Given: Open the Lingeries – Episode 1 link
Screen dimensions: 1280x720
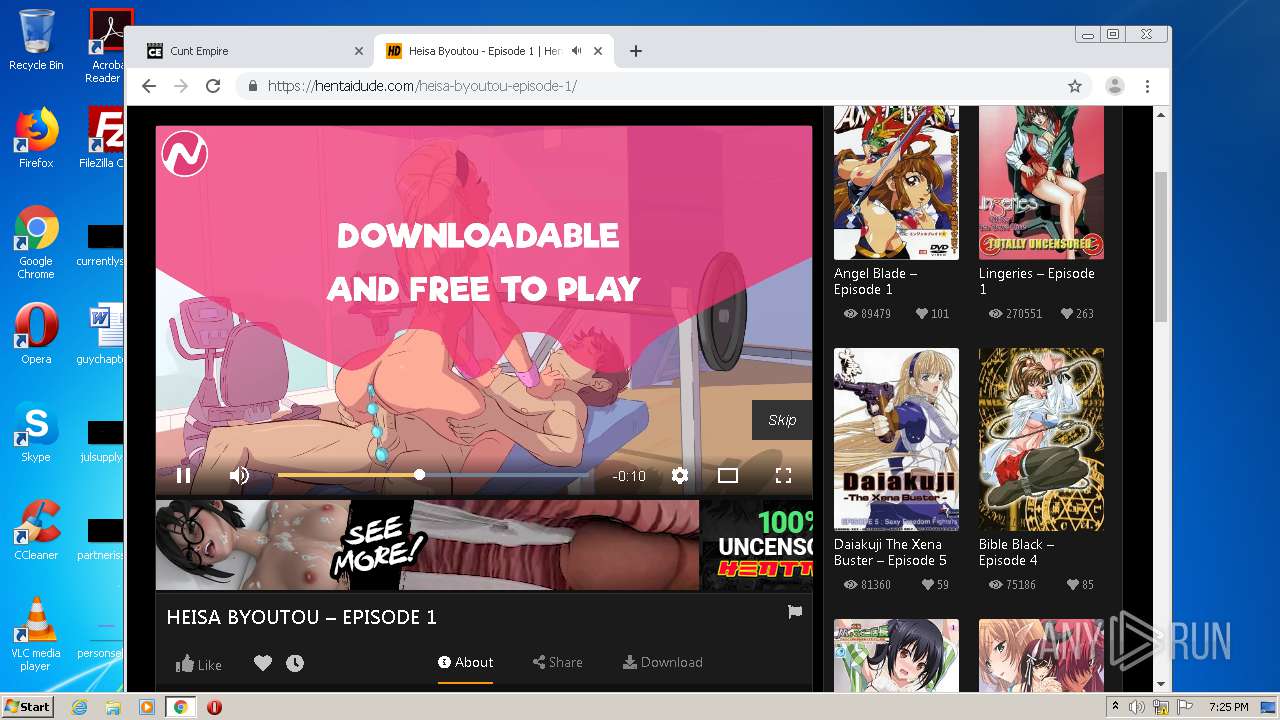Looking at the screenshot, I should click(x=1037, y=281).
